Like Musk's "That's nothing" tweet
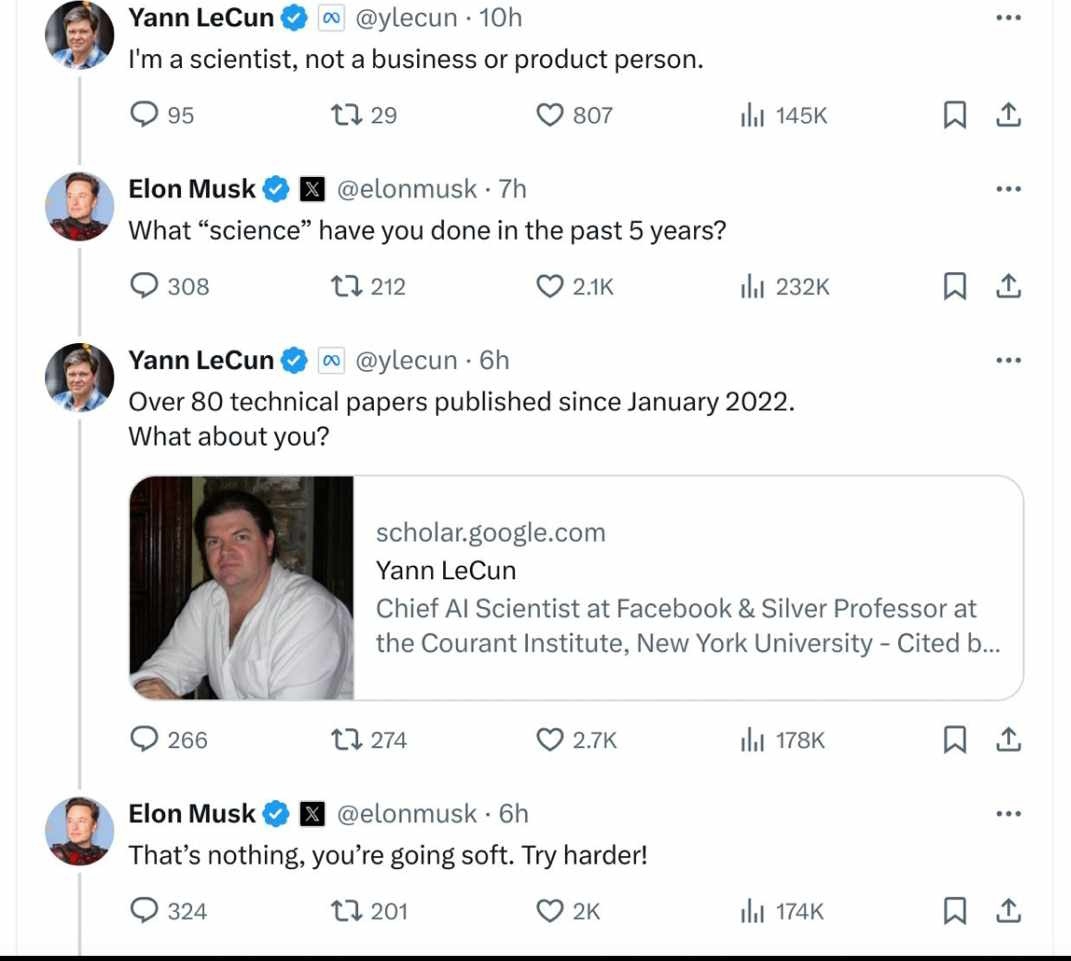Viewport: 1071px width, 961px height. (550, 912)
